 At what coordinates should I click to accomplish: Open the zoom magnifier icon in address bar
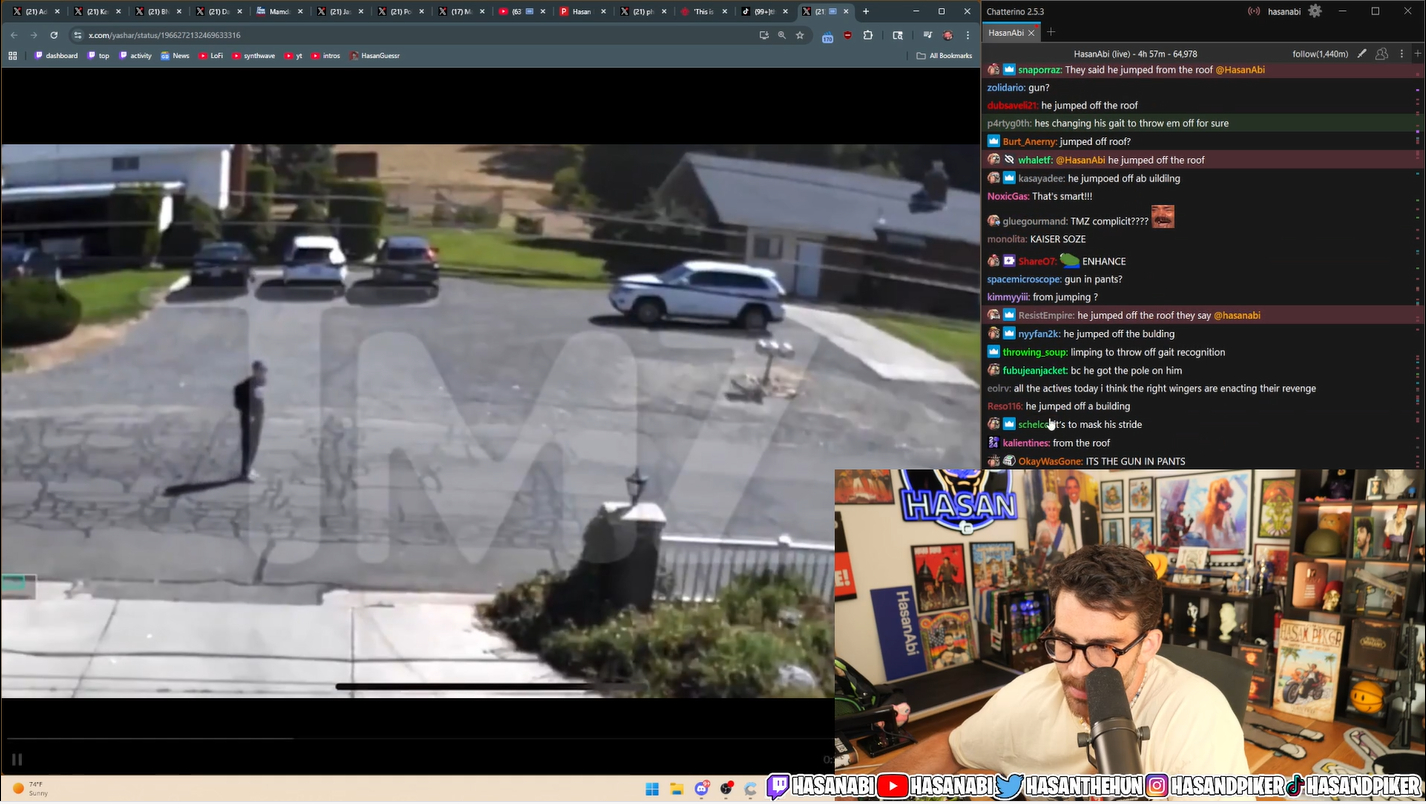(782, 35)
